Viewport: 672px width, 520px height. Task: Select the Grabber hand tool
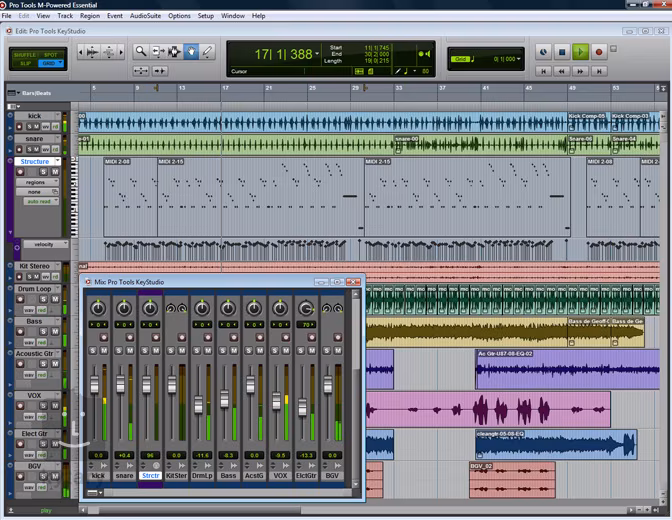point(190,51)
